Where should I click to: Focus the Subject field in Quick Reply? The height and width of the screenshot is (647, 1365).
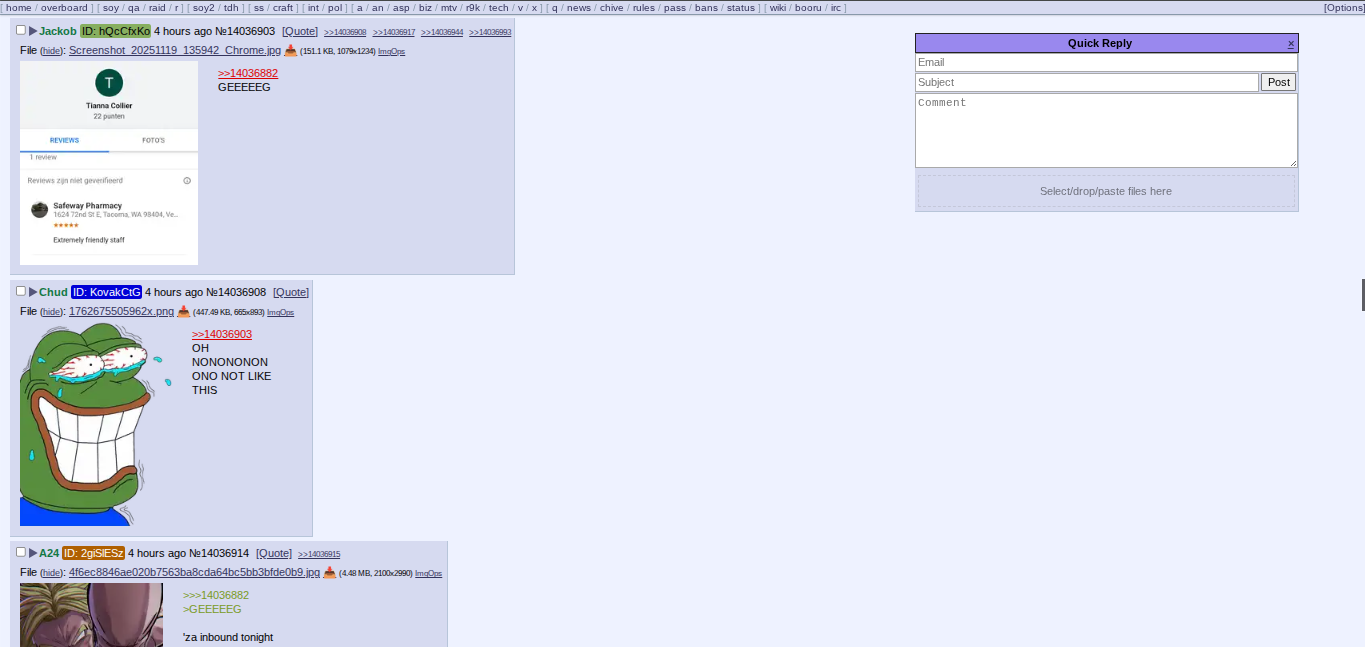(x=1087, y=82)
